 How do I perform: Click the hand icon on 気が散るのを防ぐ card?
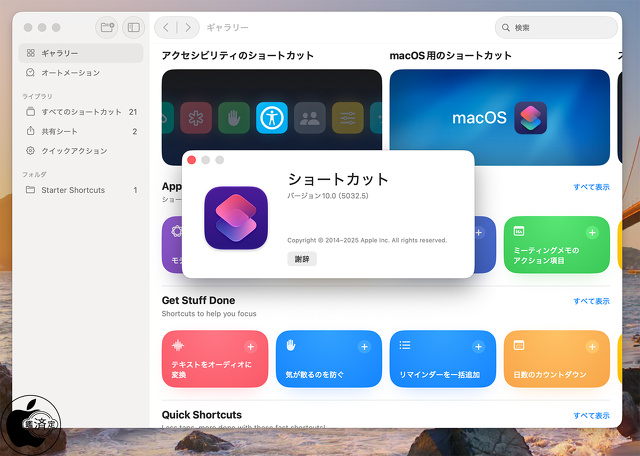click(x=291, y=345)
